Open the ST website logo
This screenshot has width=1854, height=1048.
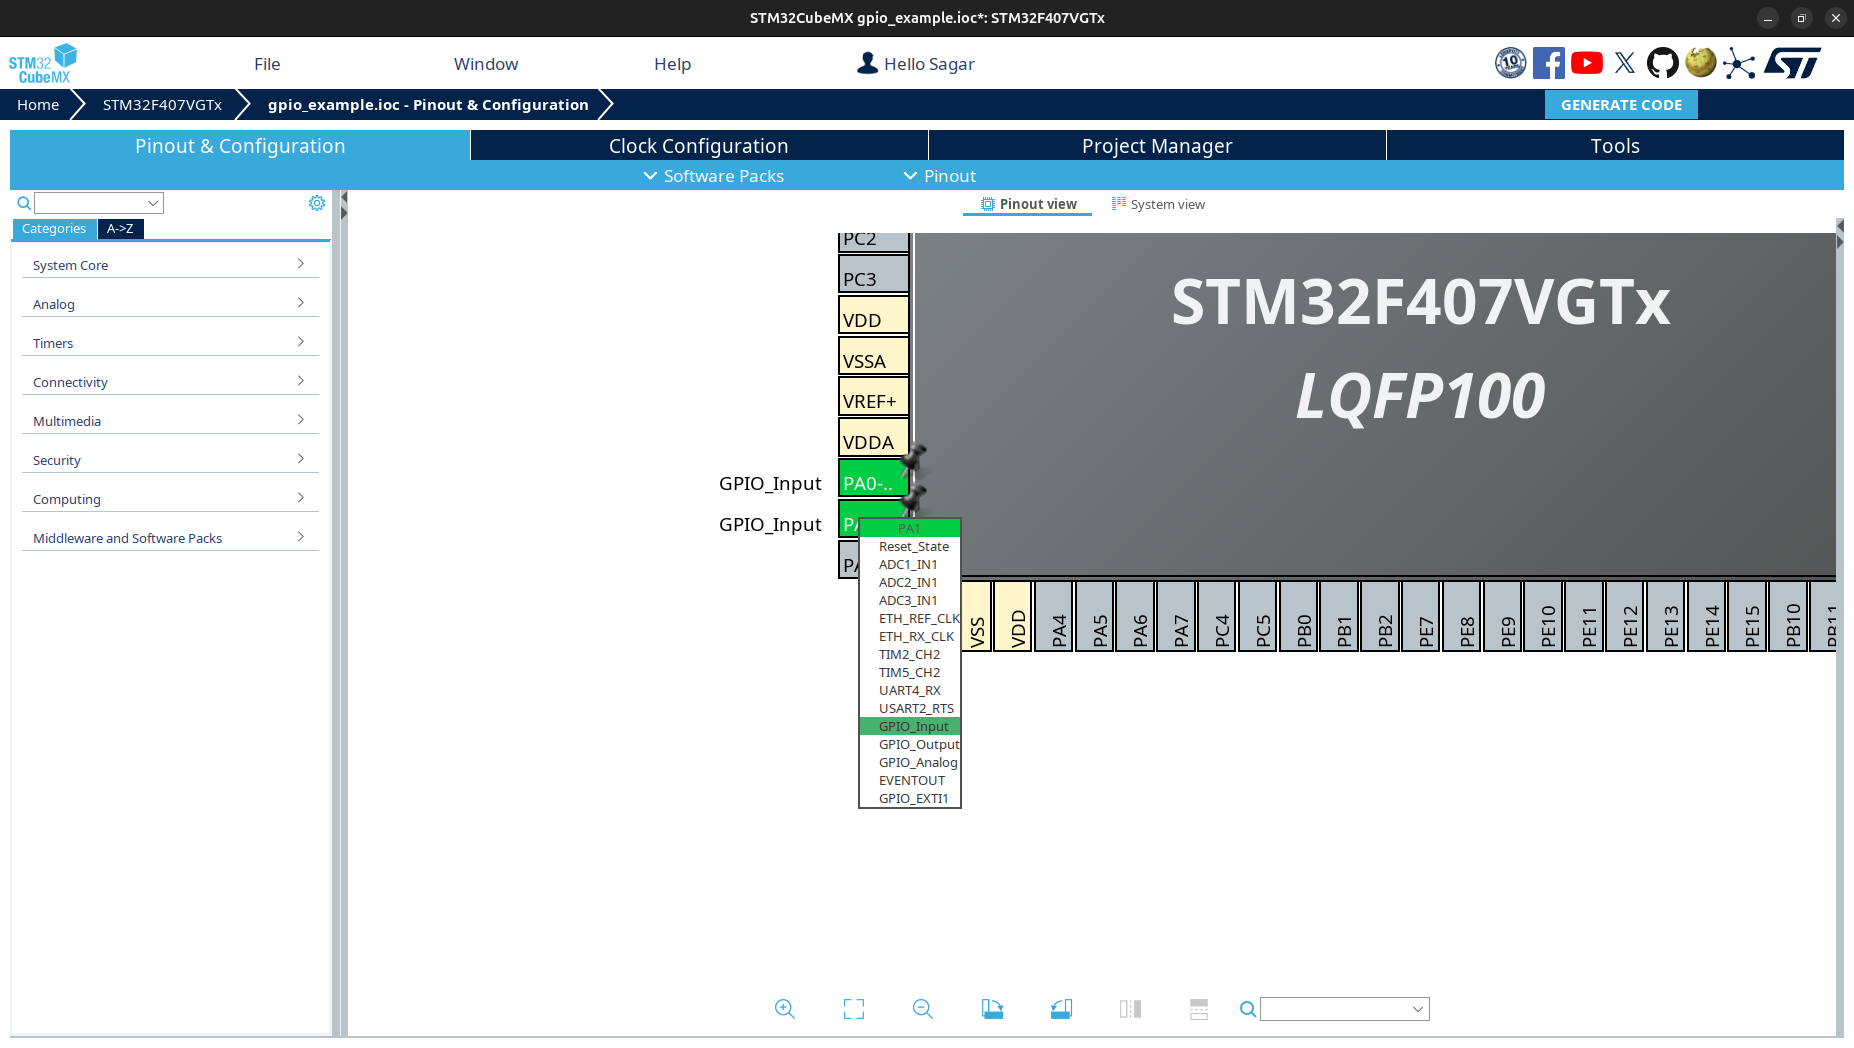pyautogui.click(x=1792, y=63)
